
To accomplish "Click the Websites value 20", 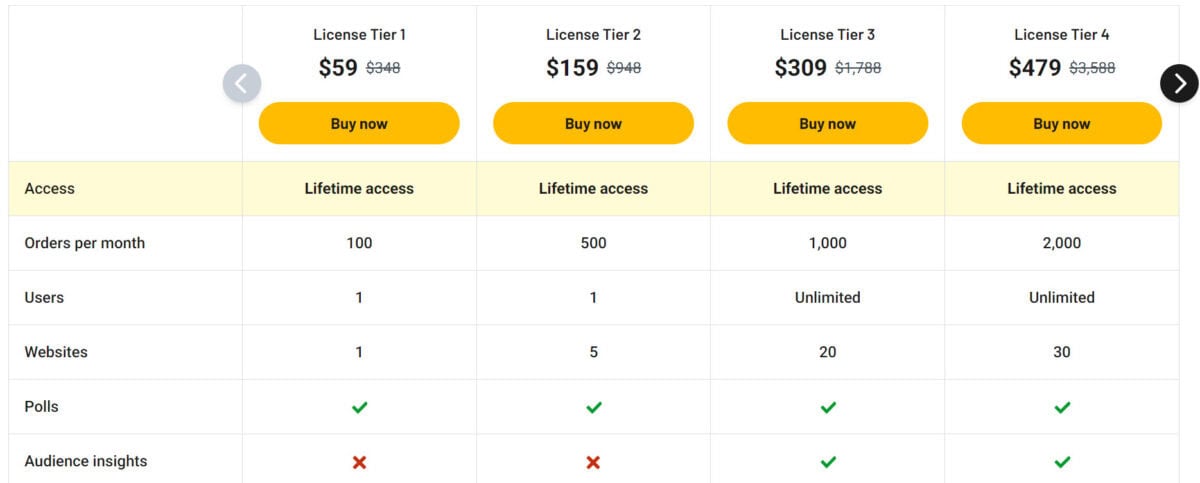I will point(828,352).
